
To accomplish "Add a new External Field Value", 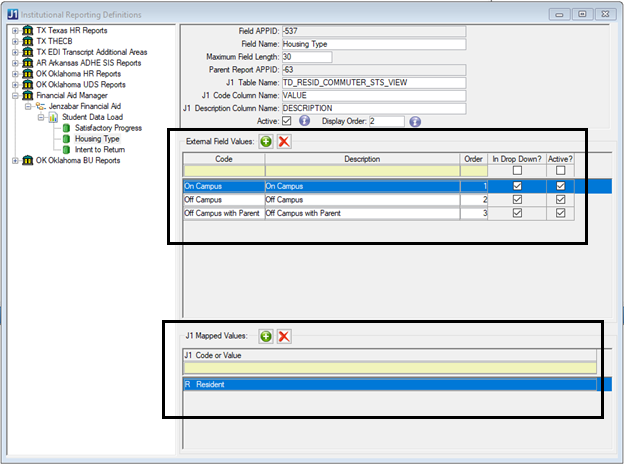I will (x=267, y=142).
